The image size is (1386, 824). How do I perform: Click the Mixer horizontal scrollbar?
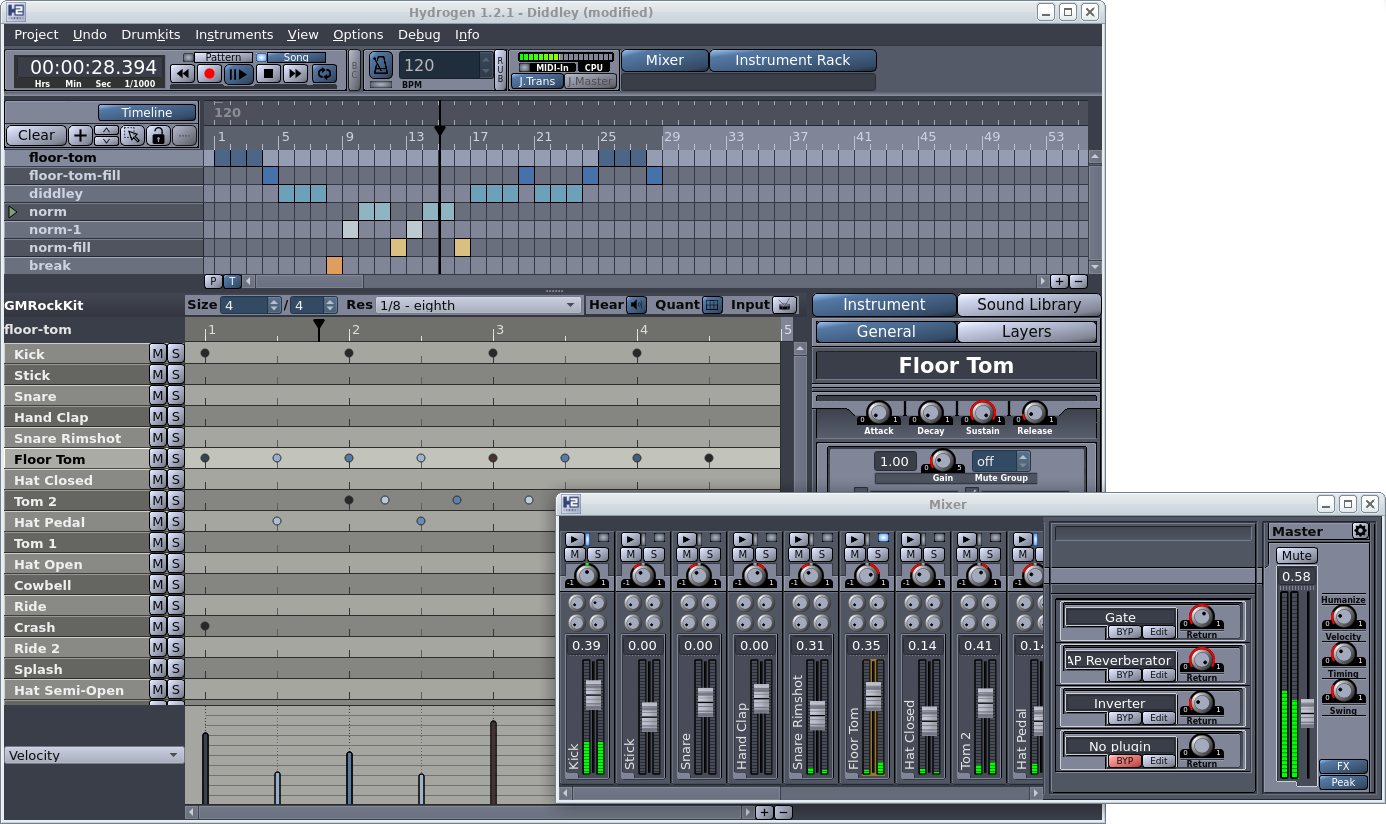tap(801, 792)
